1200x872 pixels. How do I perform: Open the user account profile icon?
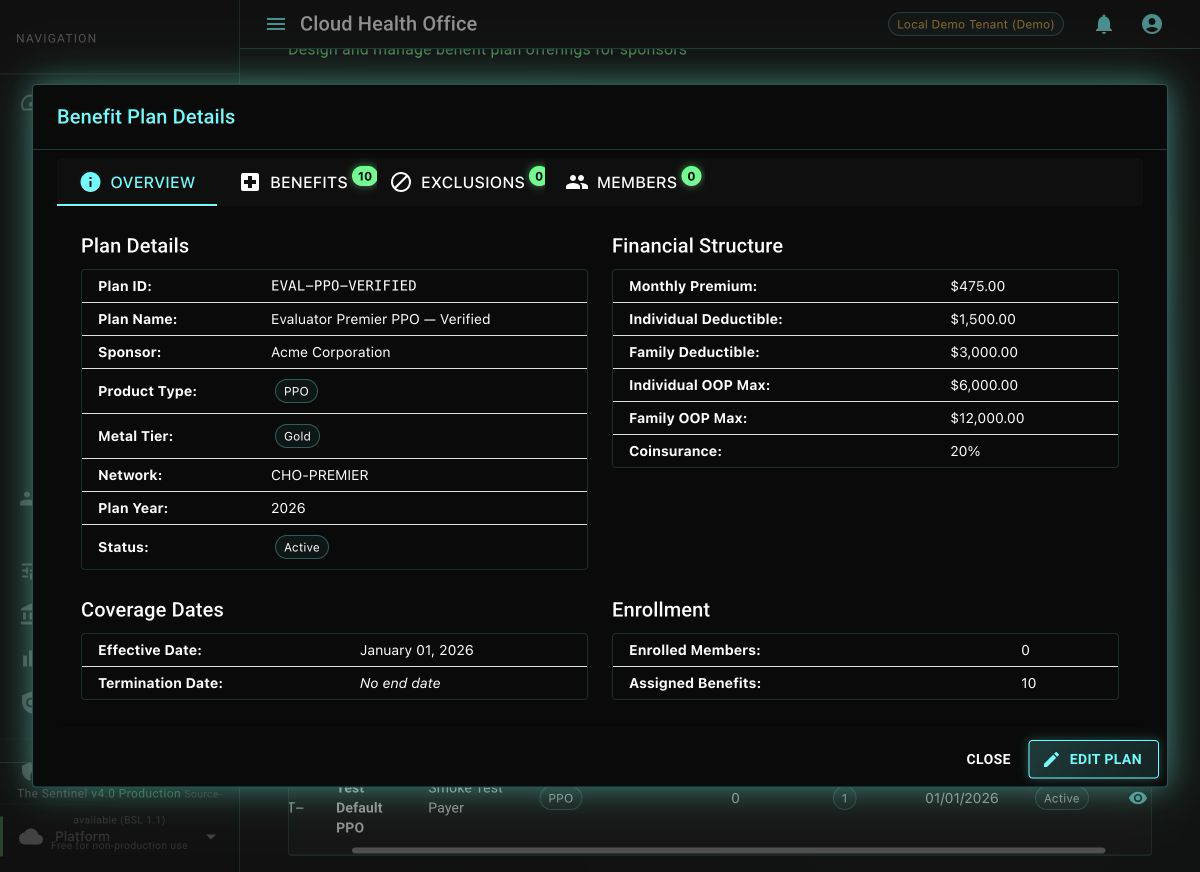pyautogui.click(x=1152, y=24)
